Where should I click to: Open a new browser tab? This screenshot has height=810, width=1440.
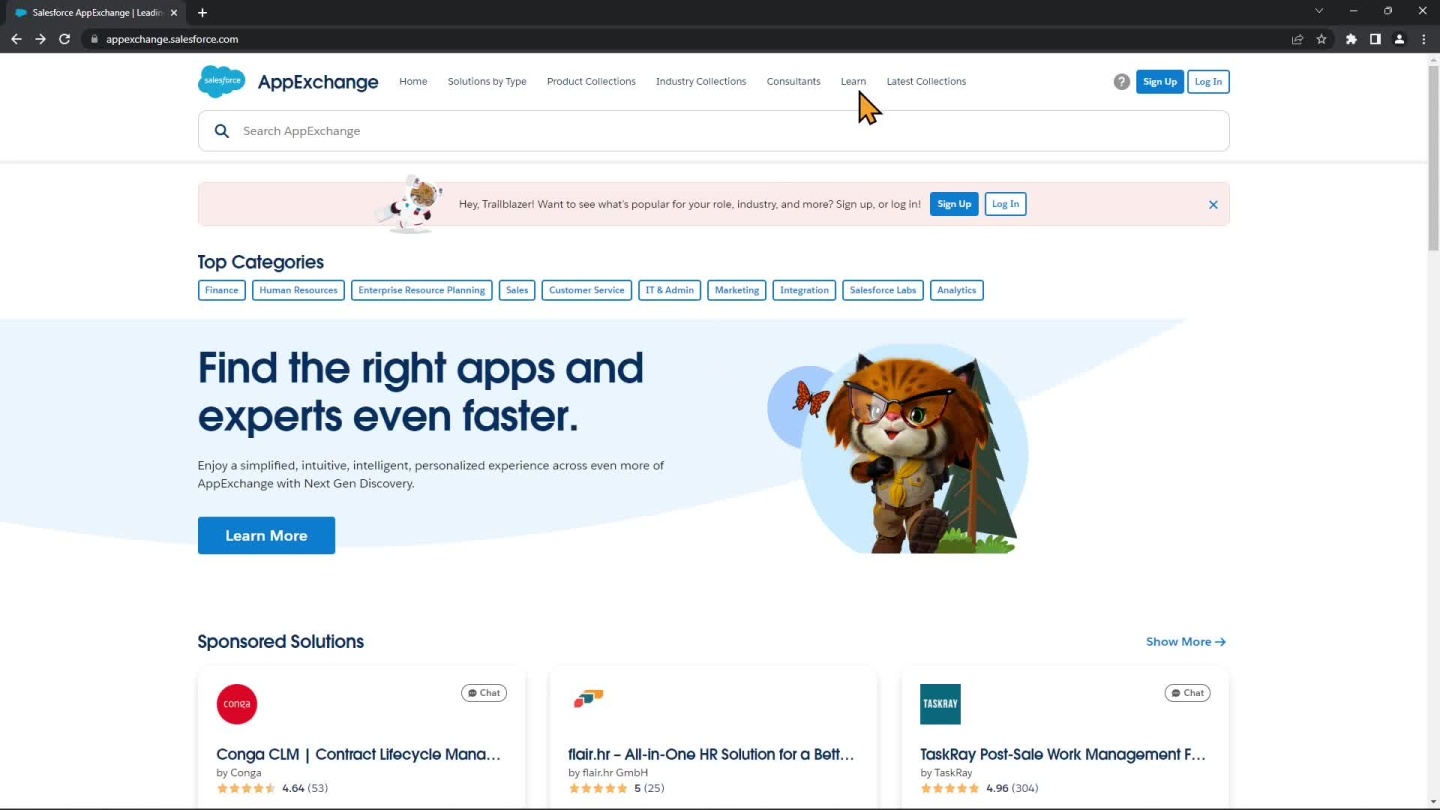pyautogui.click(x=202, y=13)
